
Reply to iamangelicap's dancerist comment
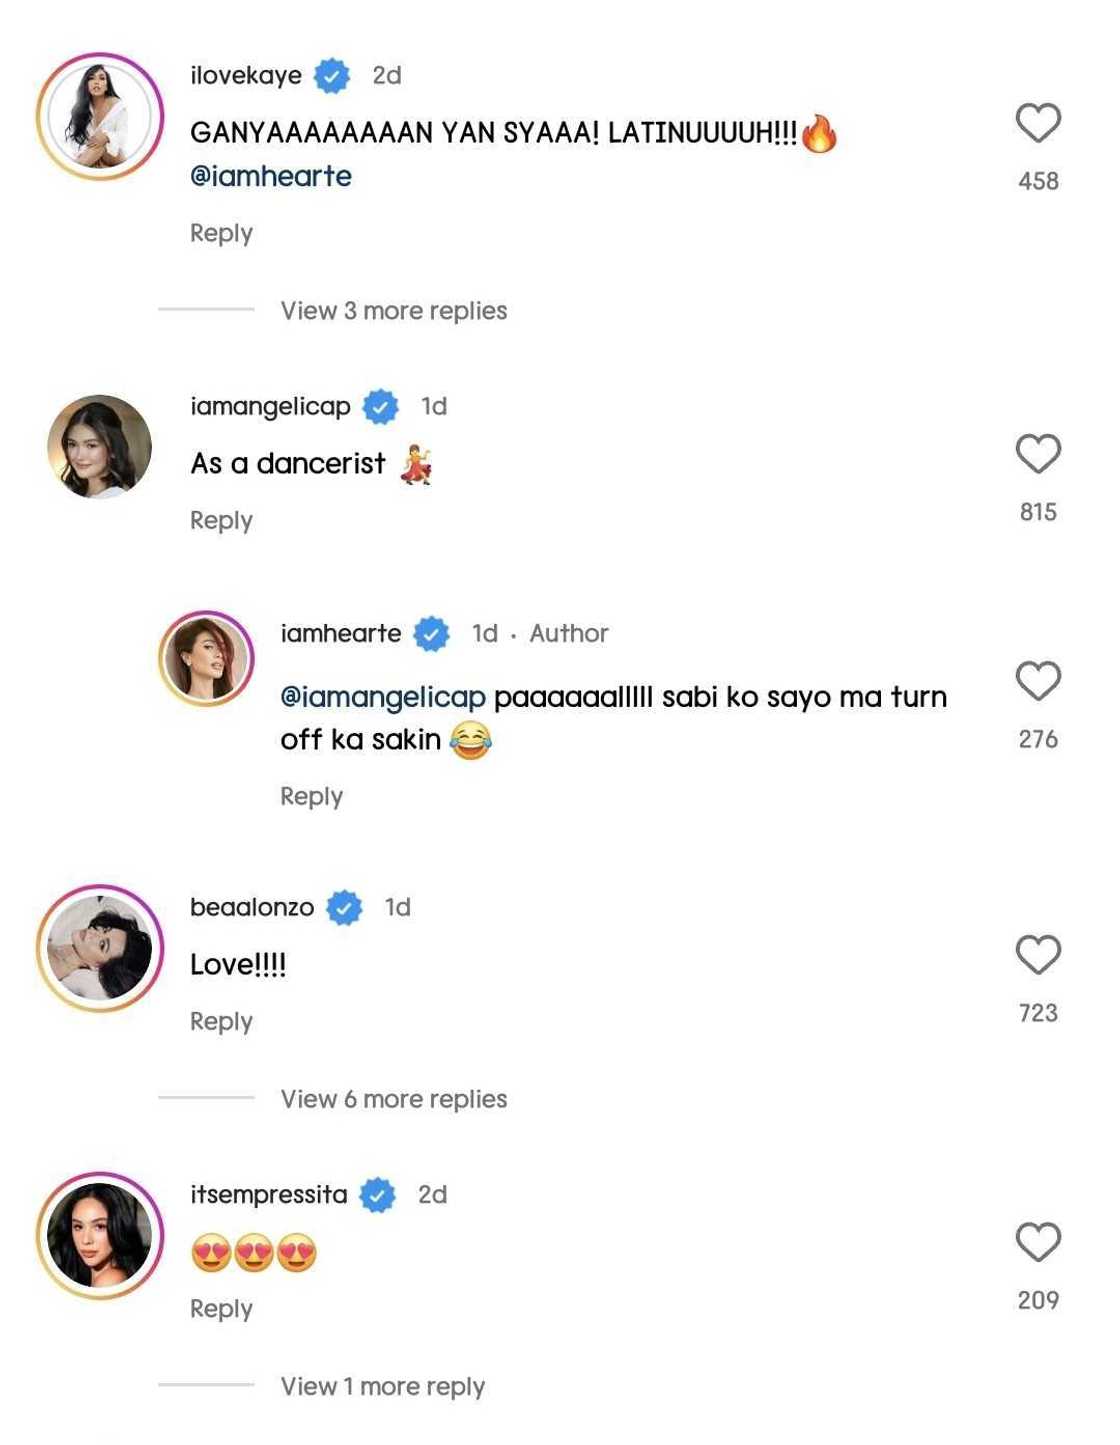pos(221,521)
